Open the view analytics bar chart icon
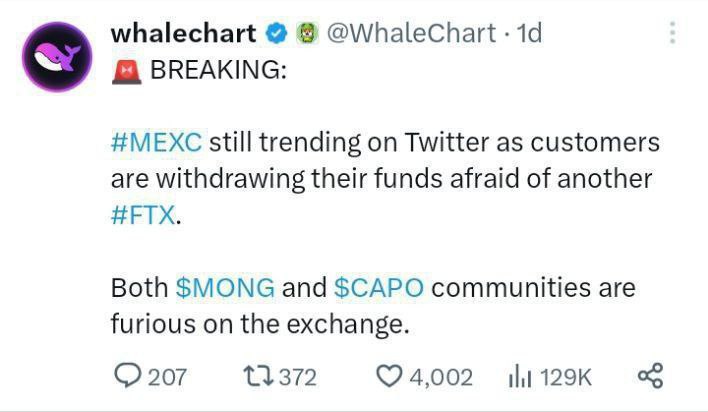708x412 pixels. 519,376
